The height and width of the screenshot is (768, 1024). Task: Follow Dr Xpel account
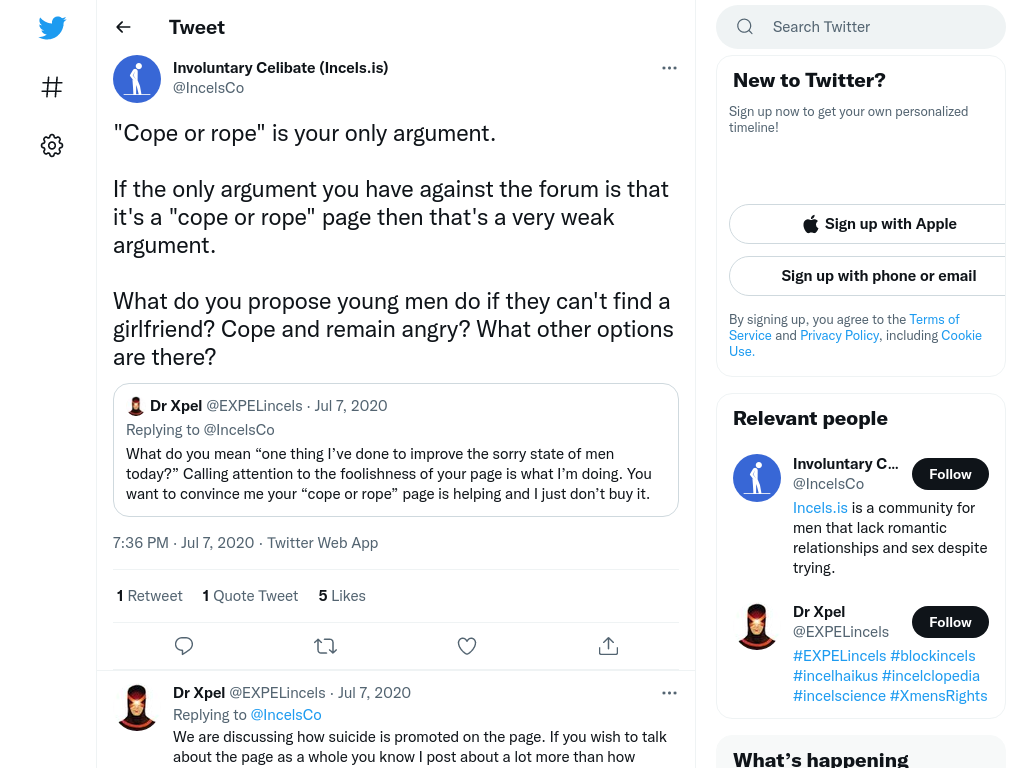point(950,622)
